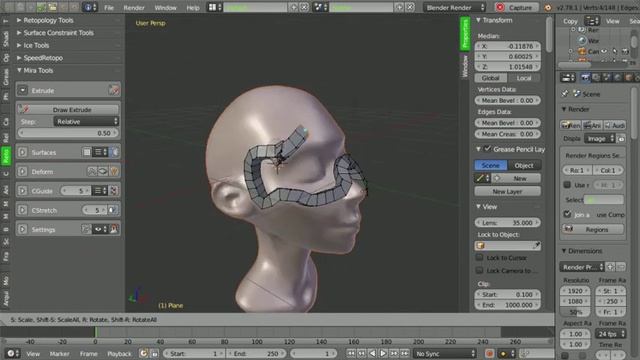Open the timeline Marker menu
The width and height of the screenshot is (640, 360).
coord(60,354)
